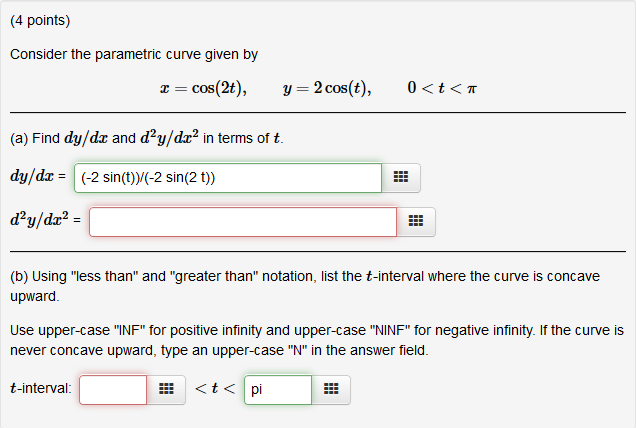Open equation editor beside the pi field
Screen dimensions: 636x428
[x=331, y=389]
